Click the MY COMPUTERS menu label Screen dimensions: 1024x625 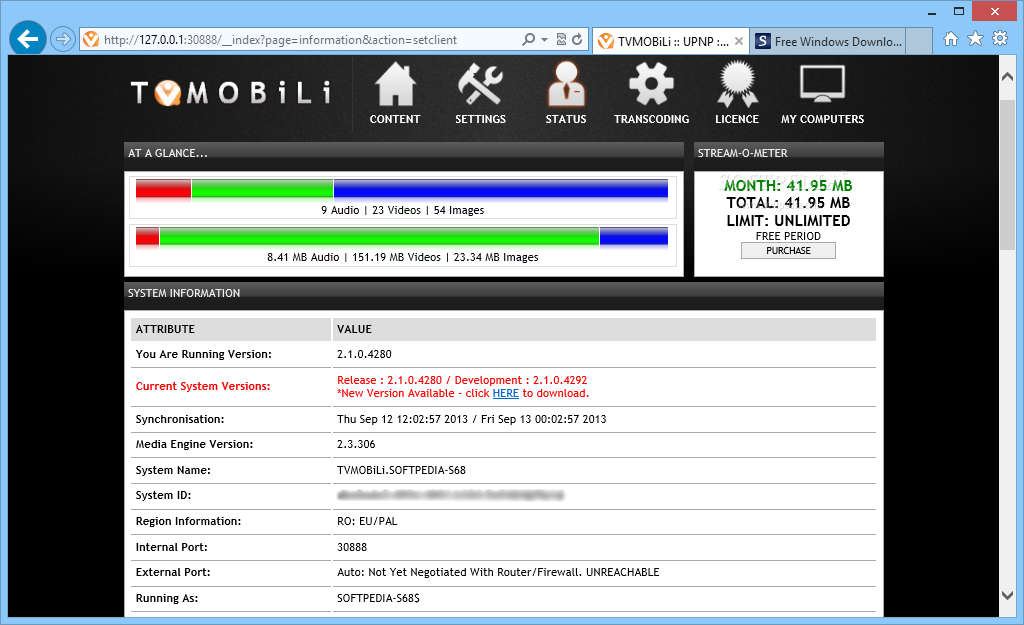click(822, 119)
